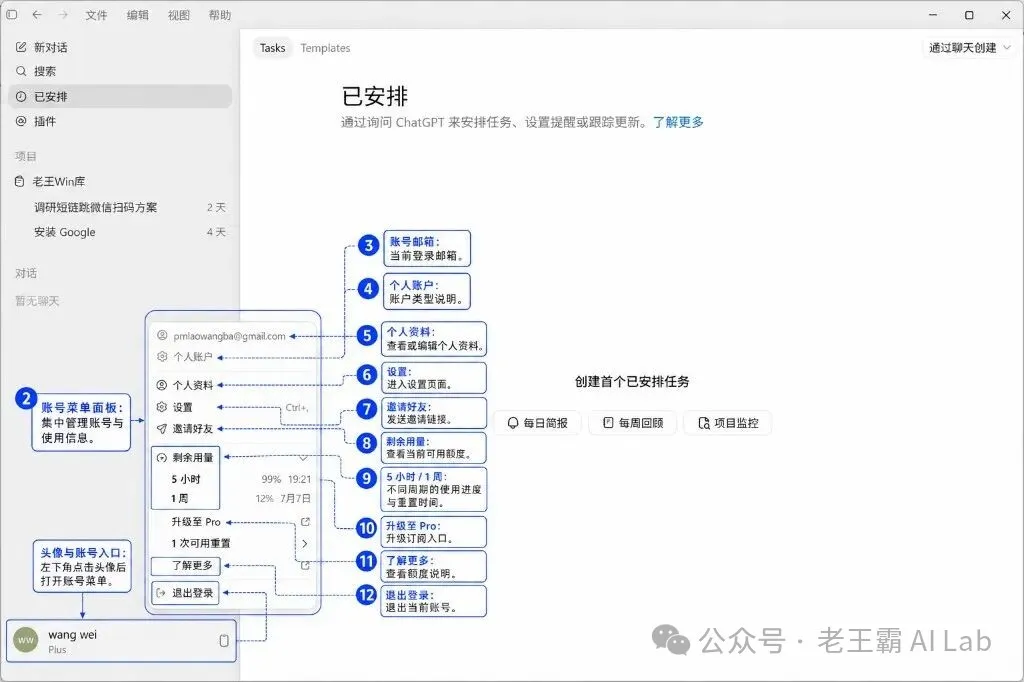Screen dimensions: 1024x682
Task: Click 升级至 Pro in the account menu
Action: click(x=196, y=522)
